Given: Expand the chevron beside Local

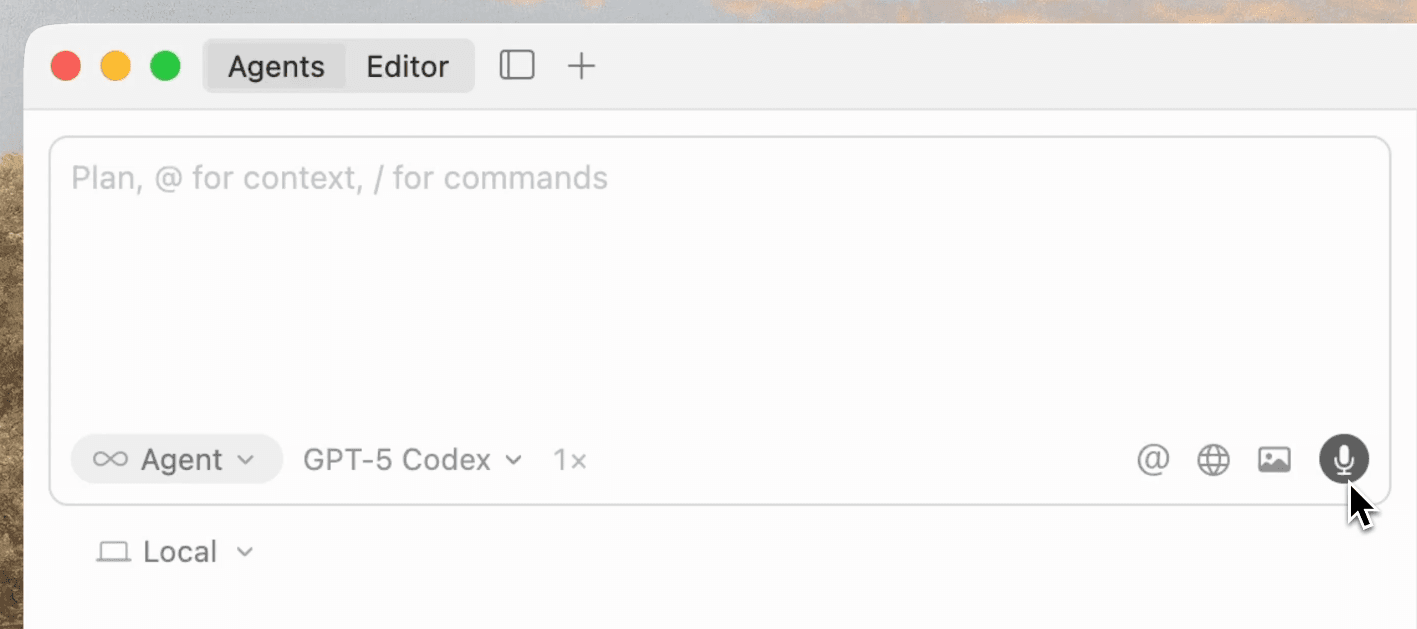Looking at the screenshot, I should pyautogui.click(x=245, y=552).
